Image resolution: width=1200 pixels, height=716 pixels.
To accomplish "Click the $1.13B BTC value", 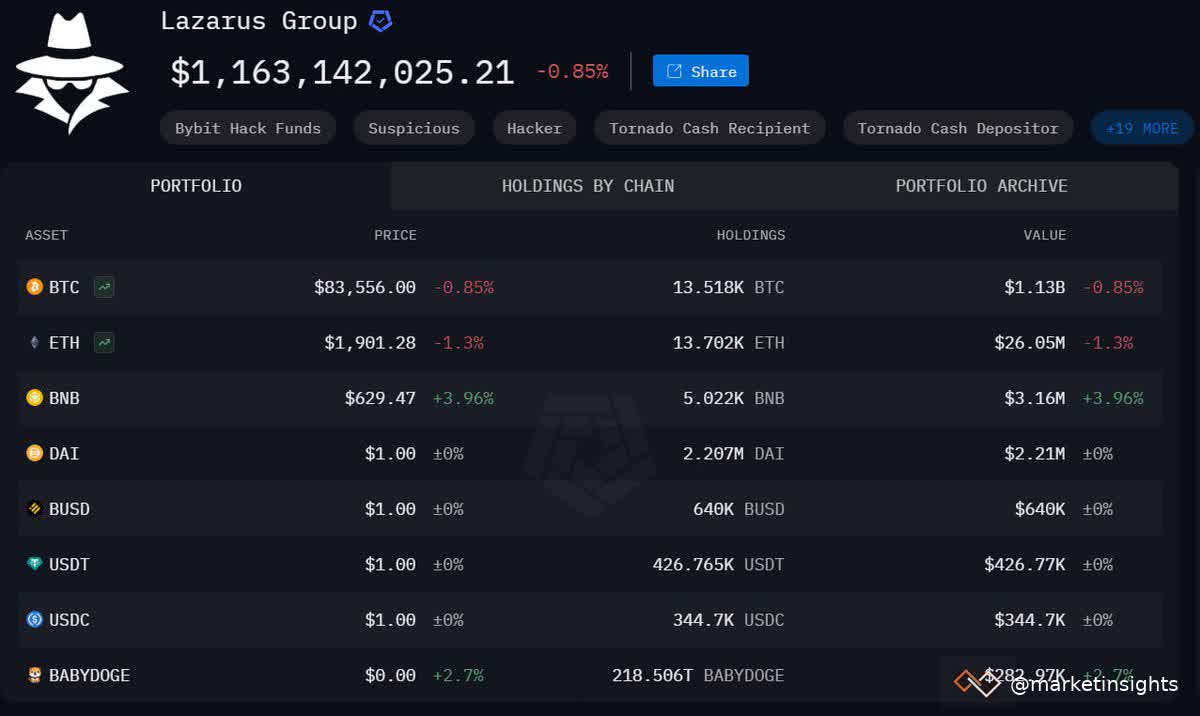I will click(1035, 287).
